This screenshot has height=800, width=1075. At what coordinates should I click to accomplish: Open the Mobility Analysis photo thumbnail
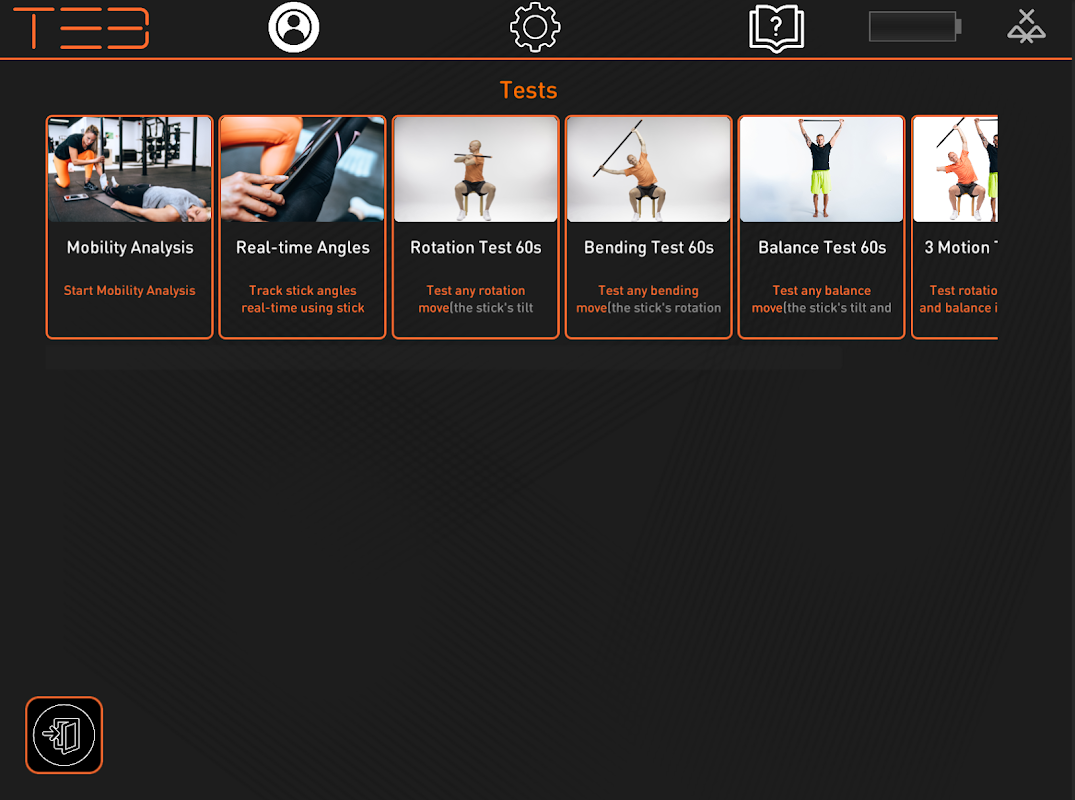point(130,169)
